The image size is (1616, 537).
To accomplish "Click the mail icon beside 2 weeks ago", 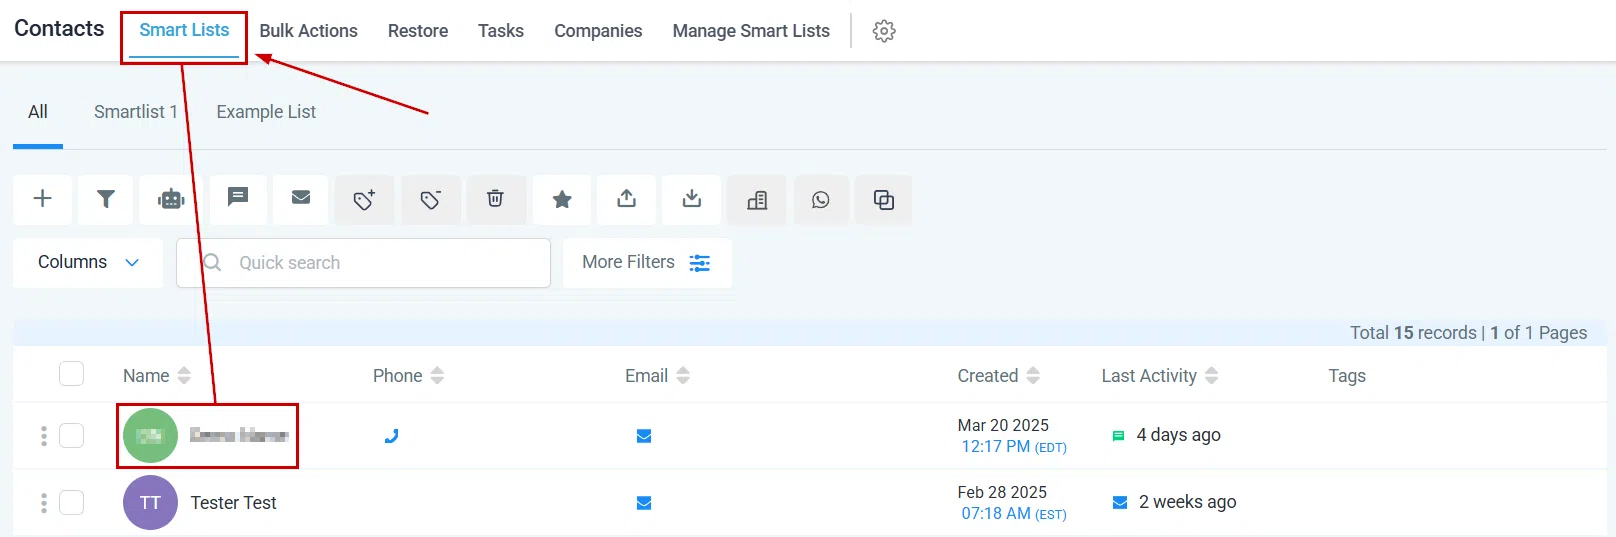I will (1120, 502).
